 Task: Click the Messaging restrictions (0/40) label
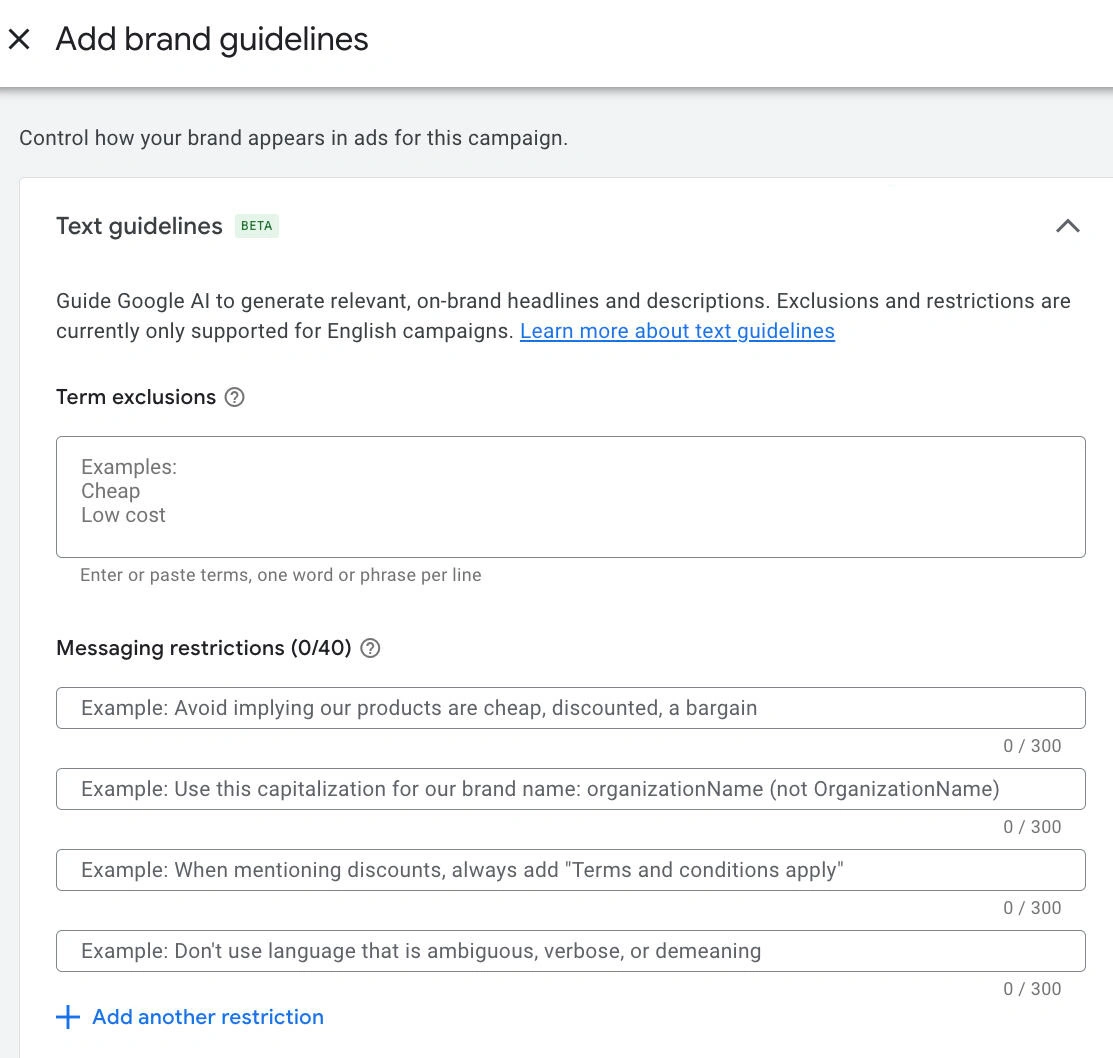204,648
